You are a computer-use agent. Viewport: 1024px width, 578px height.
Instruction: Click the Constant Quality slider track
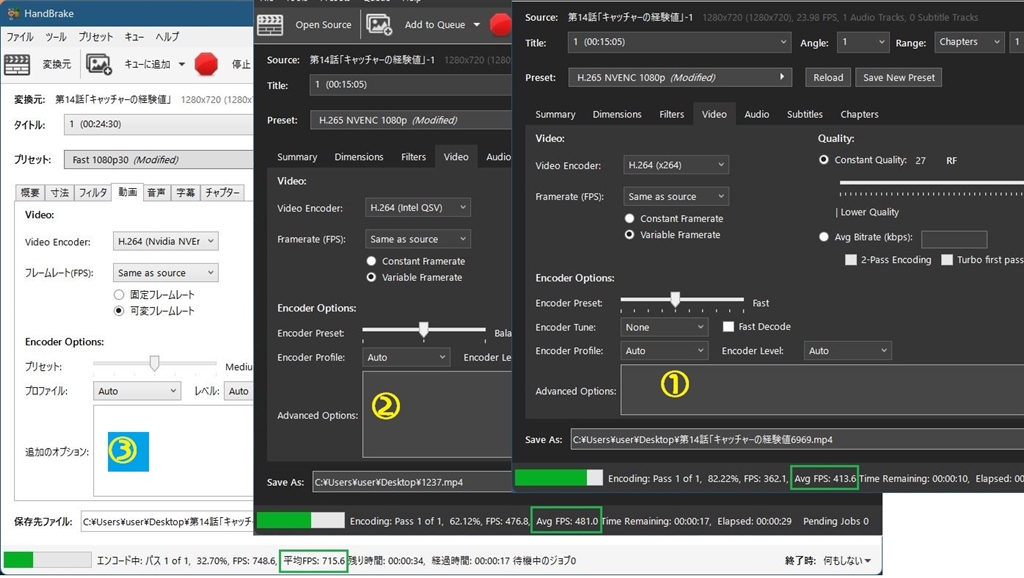pos(930,184)
